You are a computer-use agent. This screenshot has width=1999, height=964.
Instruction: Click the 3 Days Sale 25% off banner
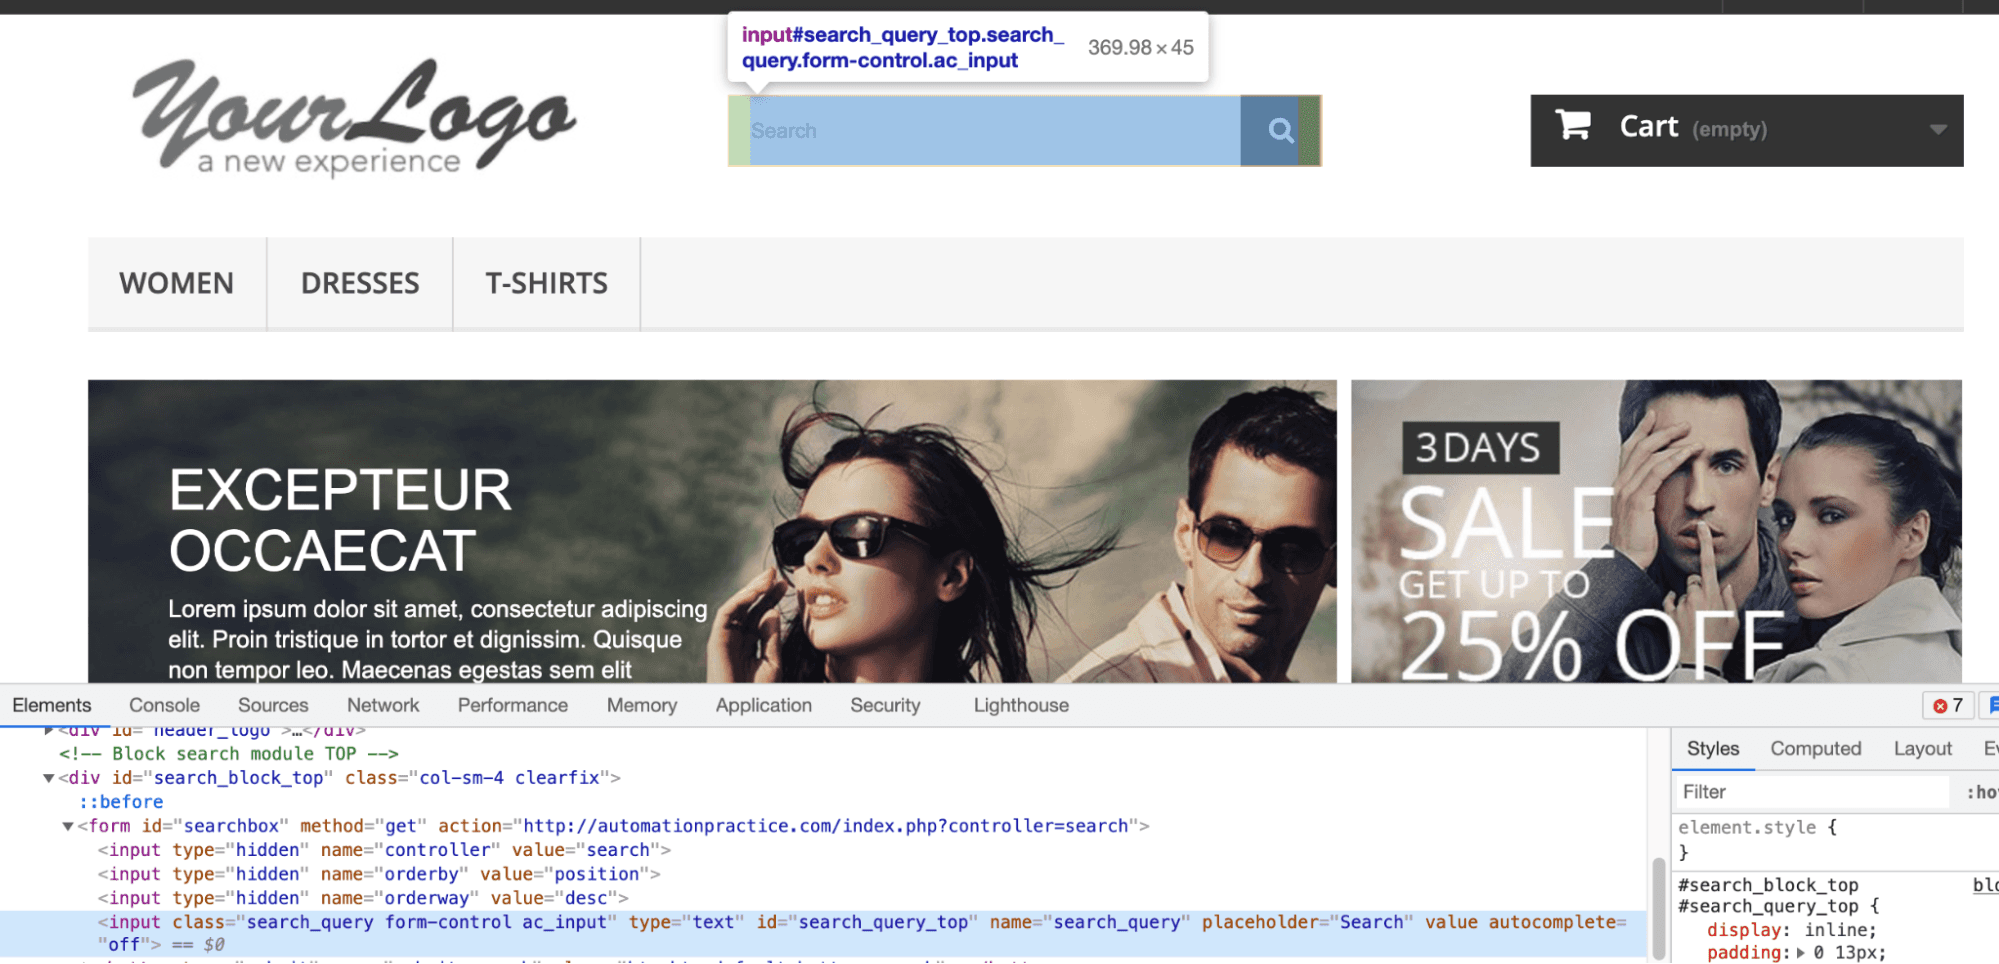pos(1656,531)
